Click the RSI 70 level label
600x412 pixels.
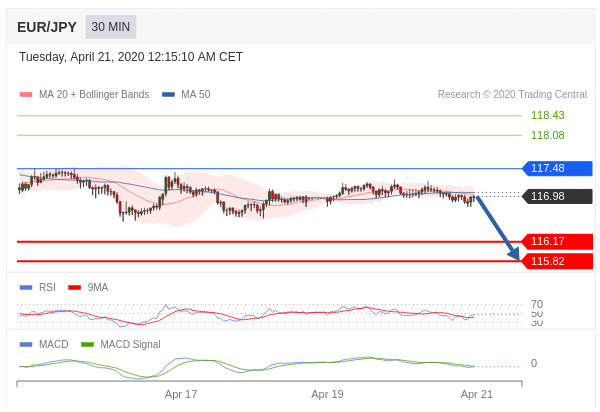tap(537, 305)
